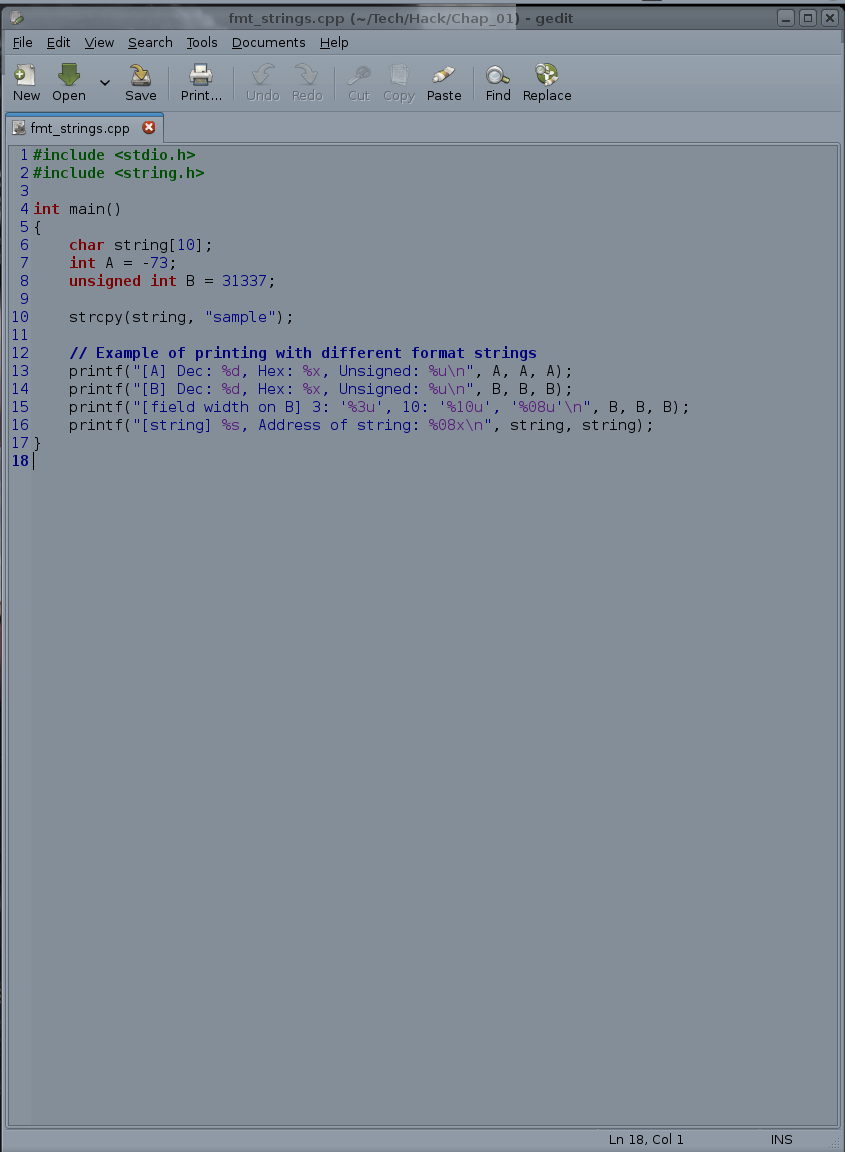Click the INS indicator in status bar
The height and width of the screenshot is (1152, 845).
[x=781, y=1140]
